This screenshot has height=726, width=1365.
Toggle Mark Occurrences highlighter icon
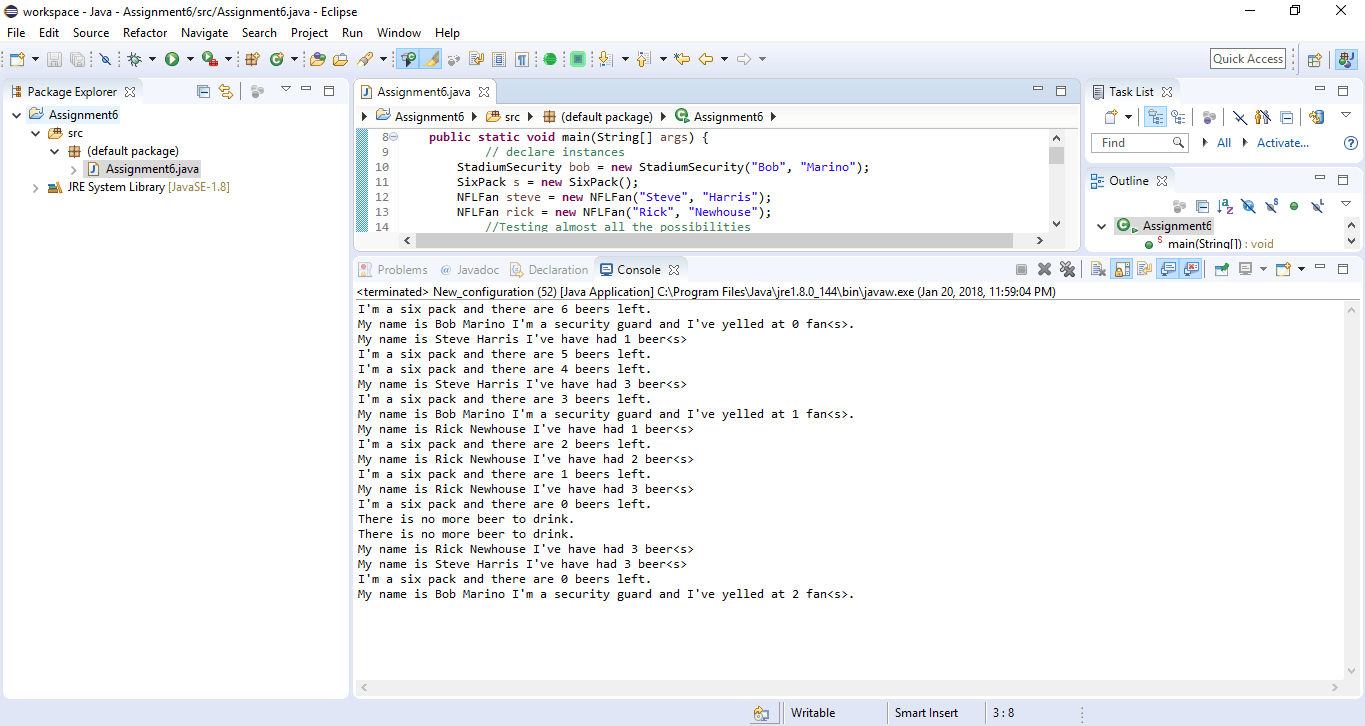(432, 60)
